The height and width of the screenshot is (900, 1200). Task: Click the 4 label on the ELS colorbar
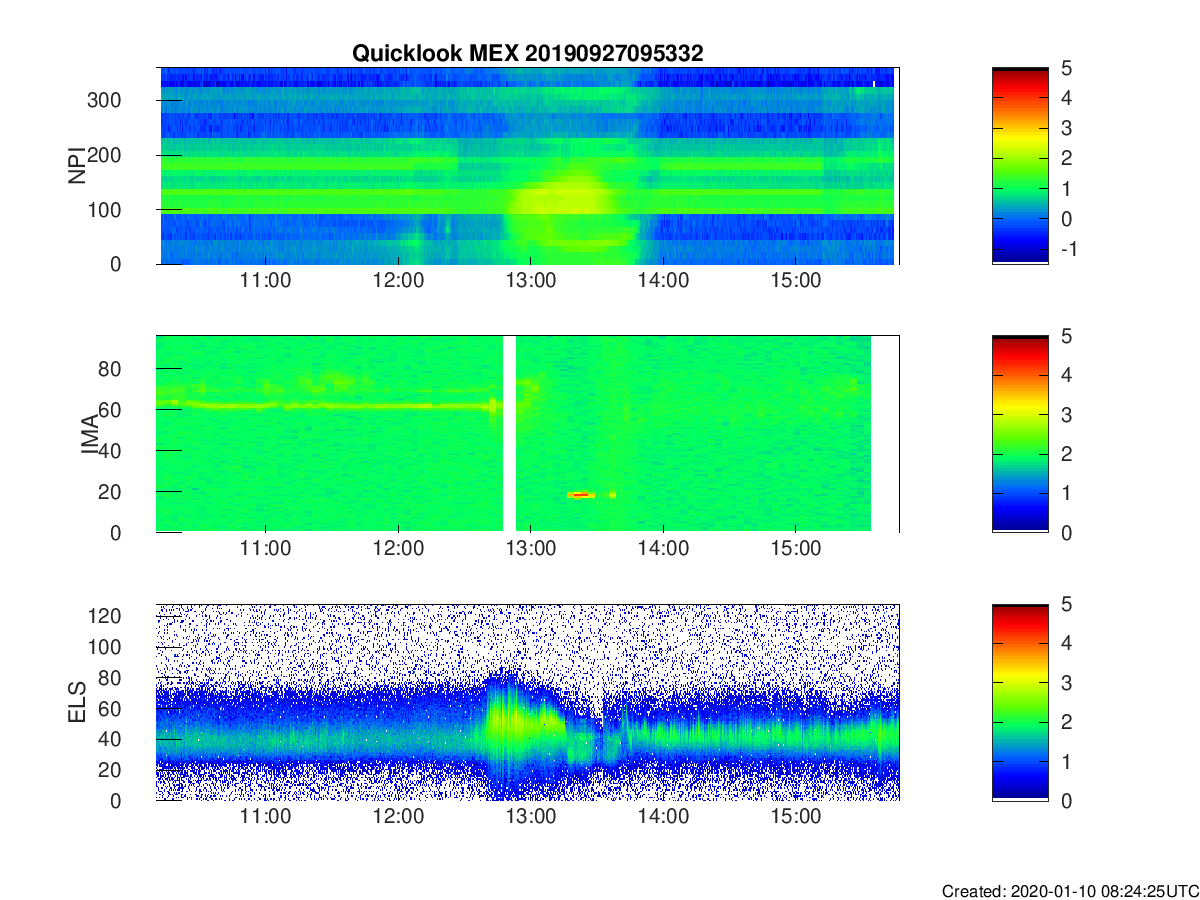1065,643
